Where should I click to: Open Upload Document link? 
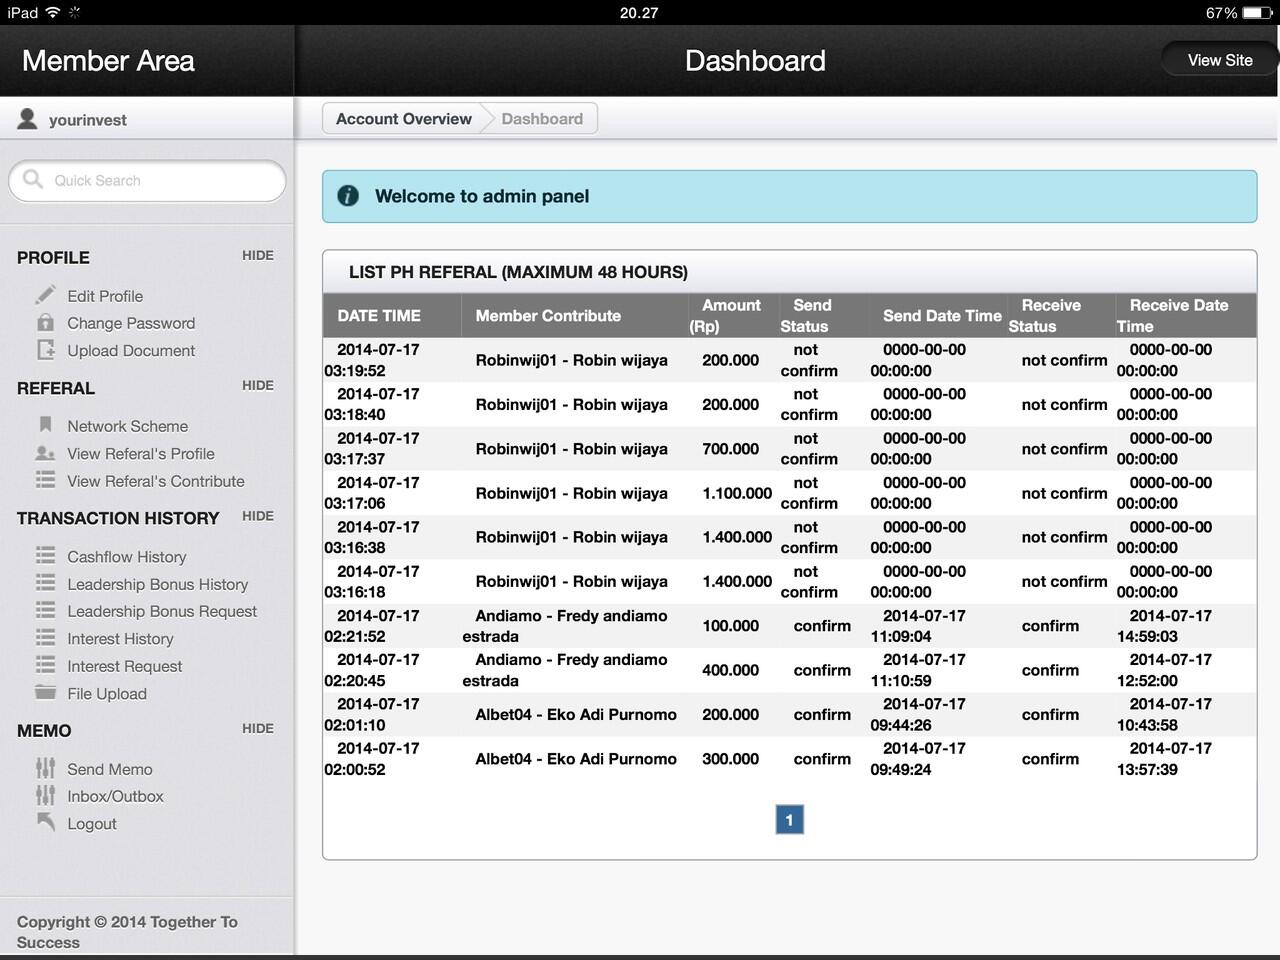131,350
